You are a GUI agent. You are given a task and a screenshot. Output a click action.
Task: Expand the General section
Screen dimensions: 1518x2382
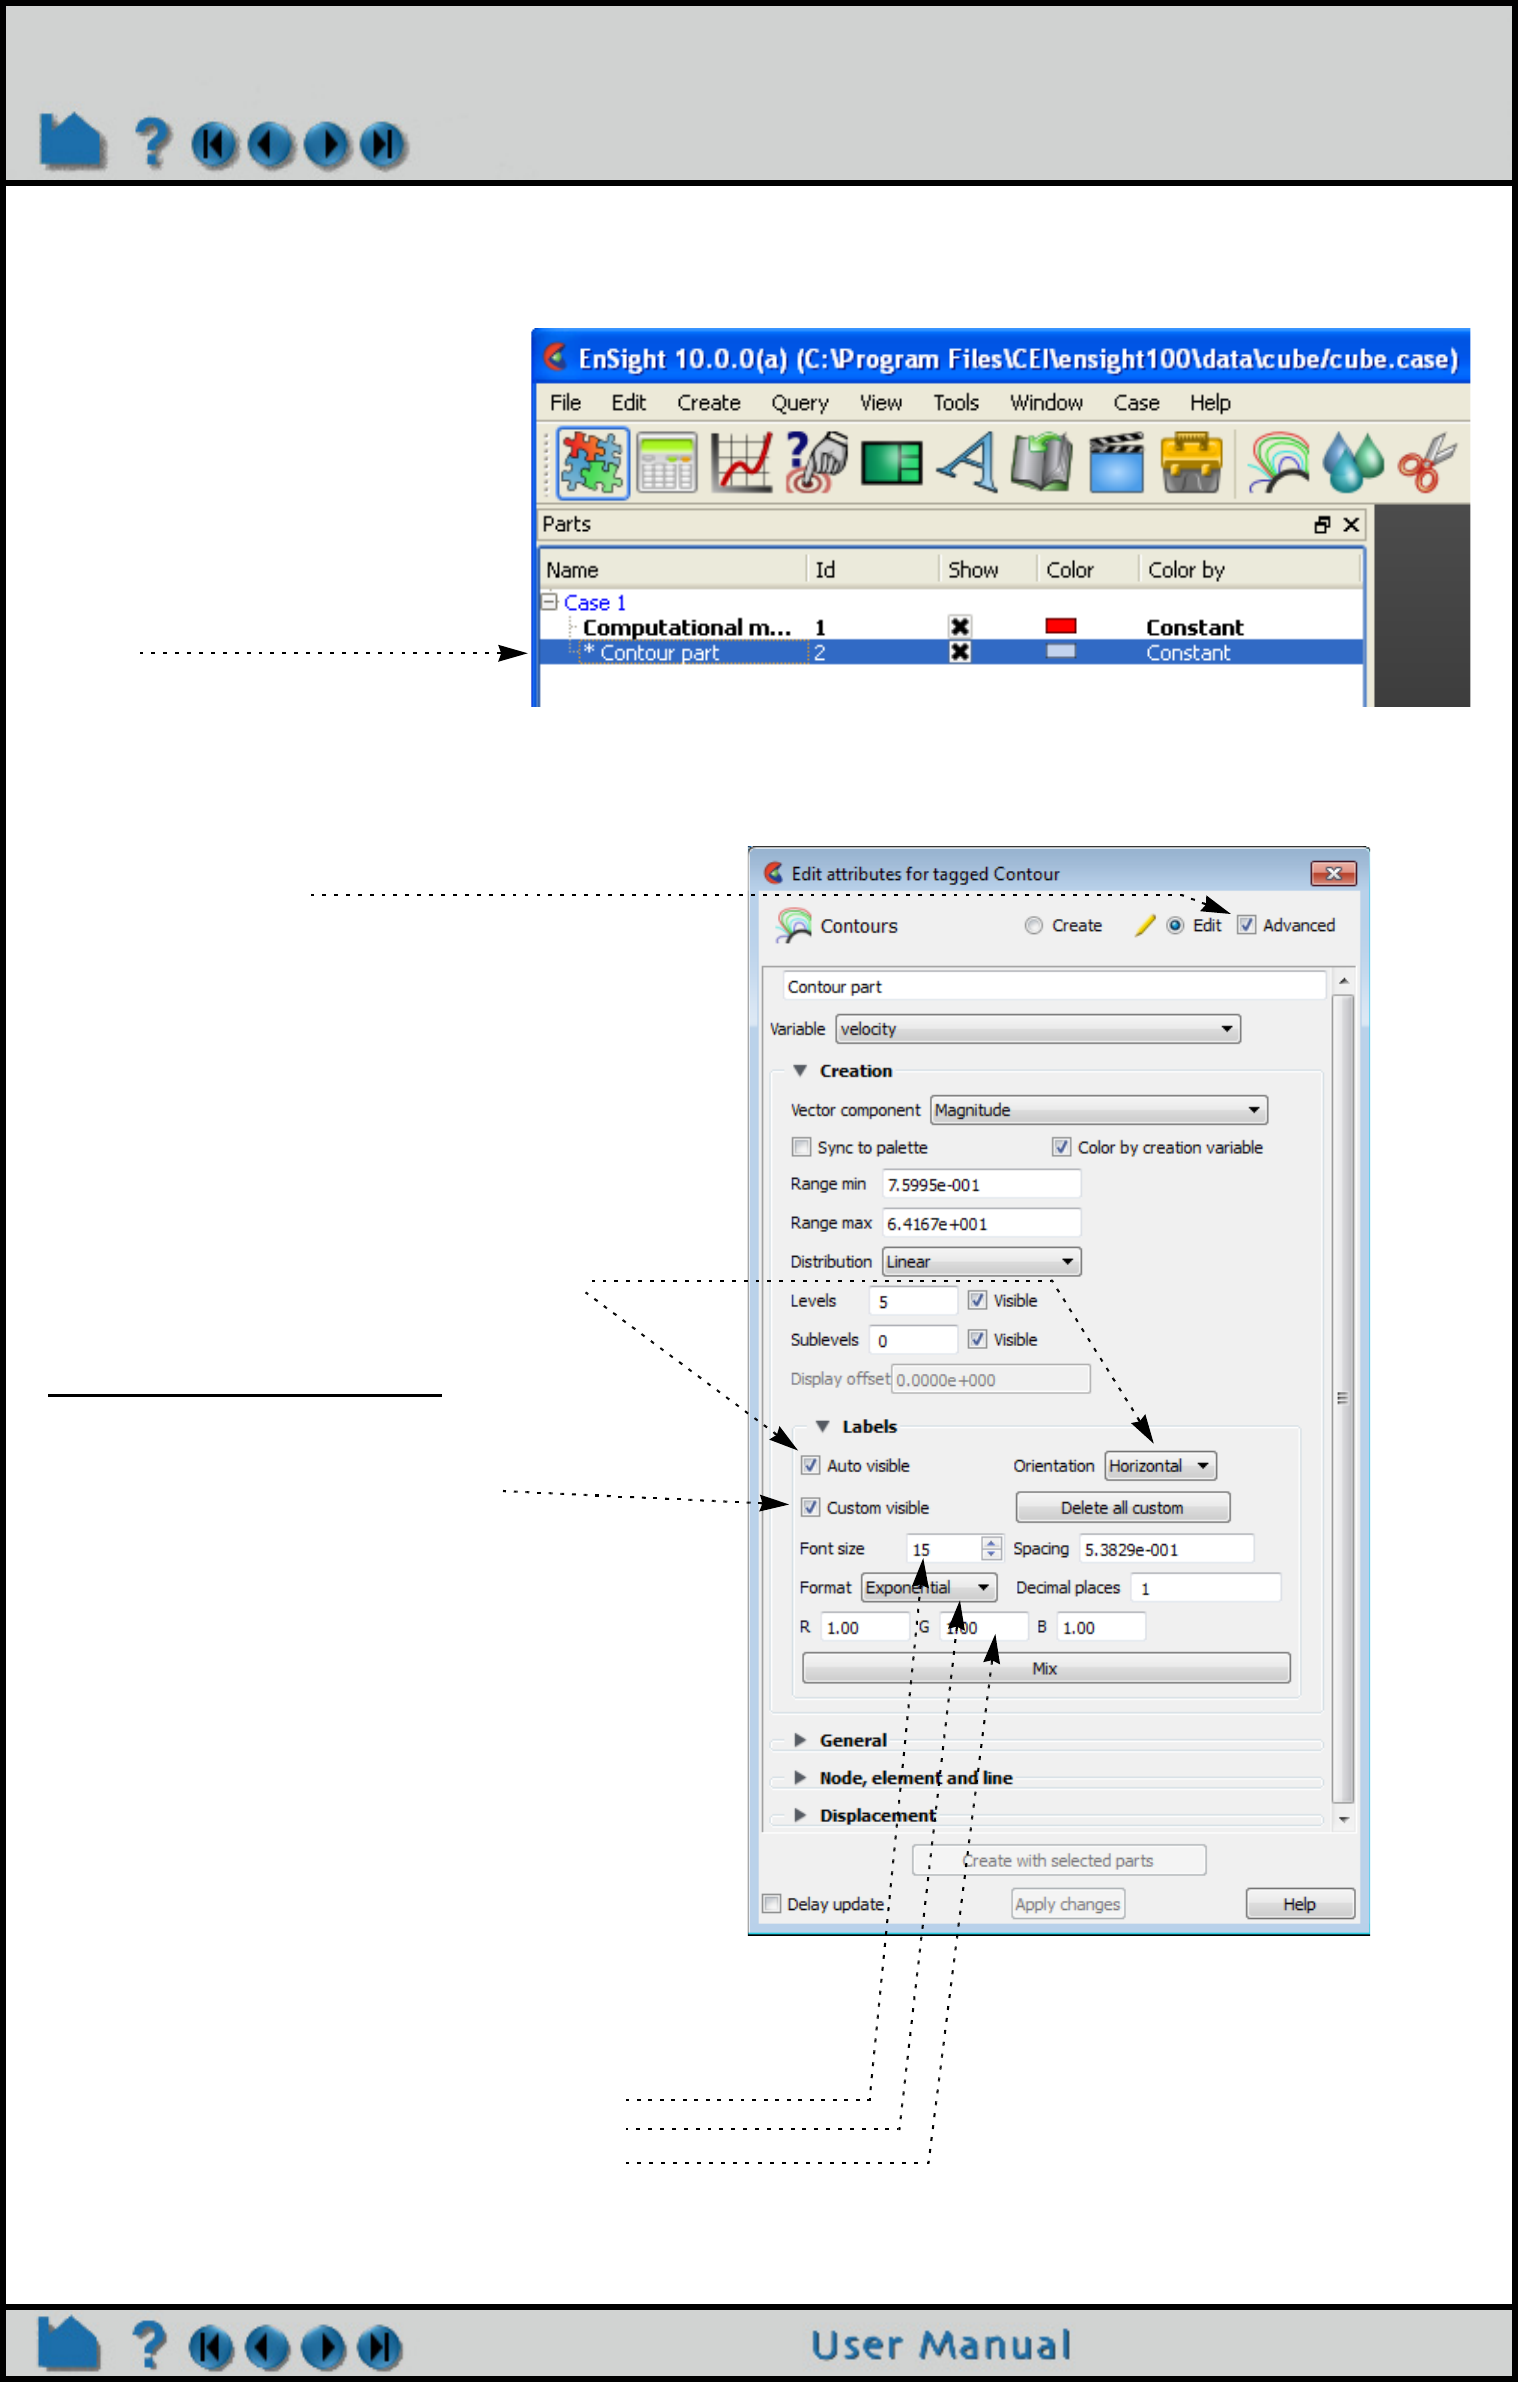pyautogui.click(x=800, y=1740)
